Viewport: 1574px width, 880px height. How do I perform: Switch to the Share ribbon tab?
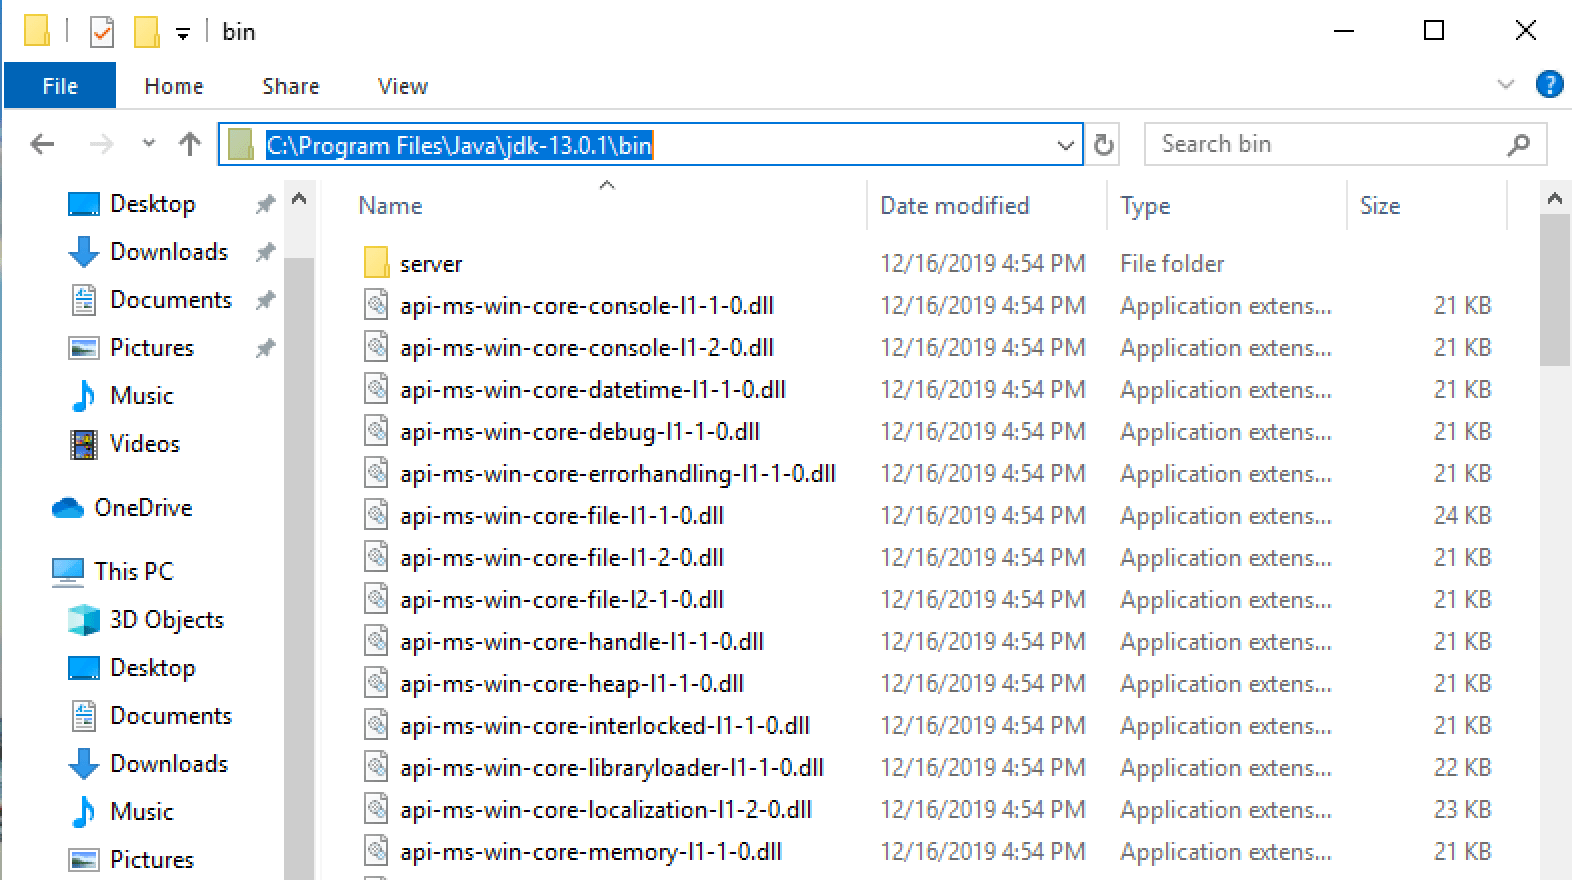pyautogui.click(x=291, y=86)
